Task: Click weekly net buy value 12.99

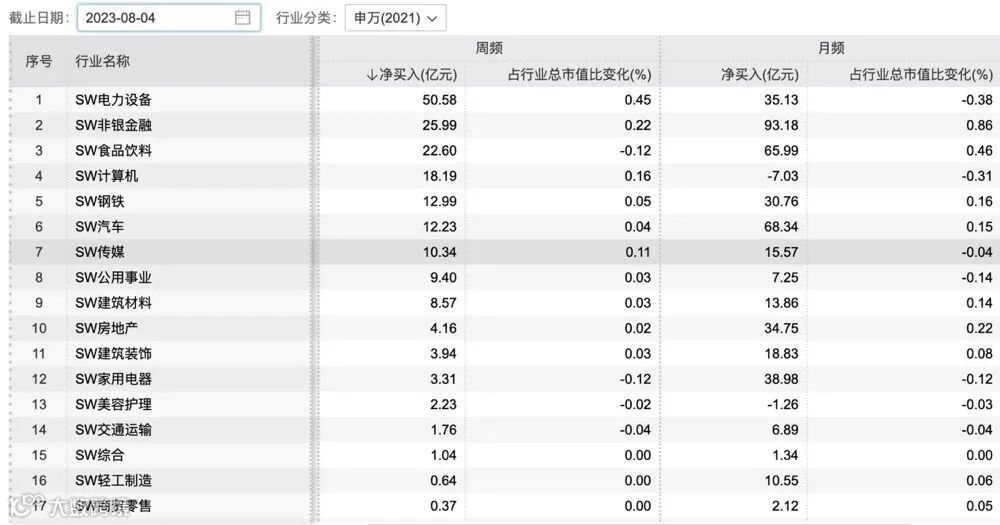Action: tap(439, 202)
